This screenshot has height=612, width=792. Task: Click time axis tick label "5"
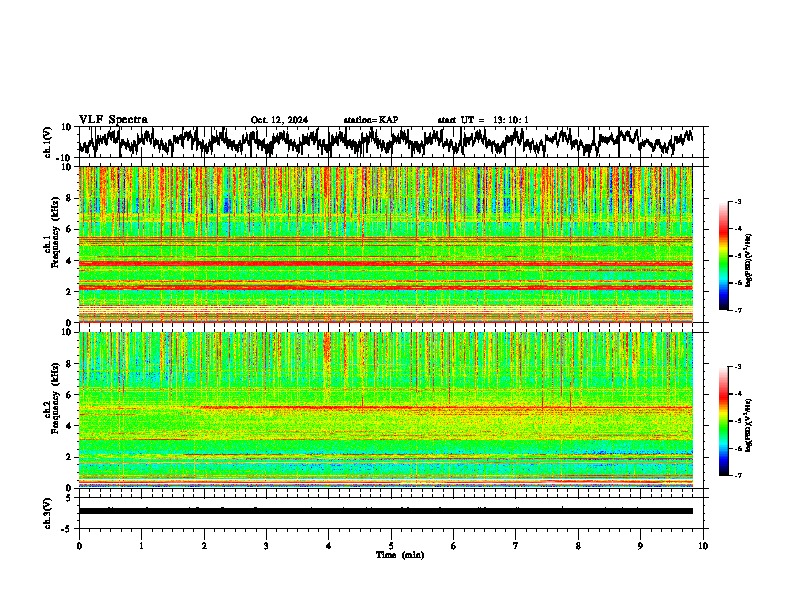coord(391,546)
